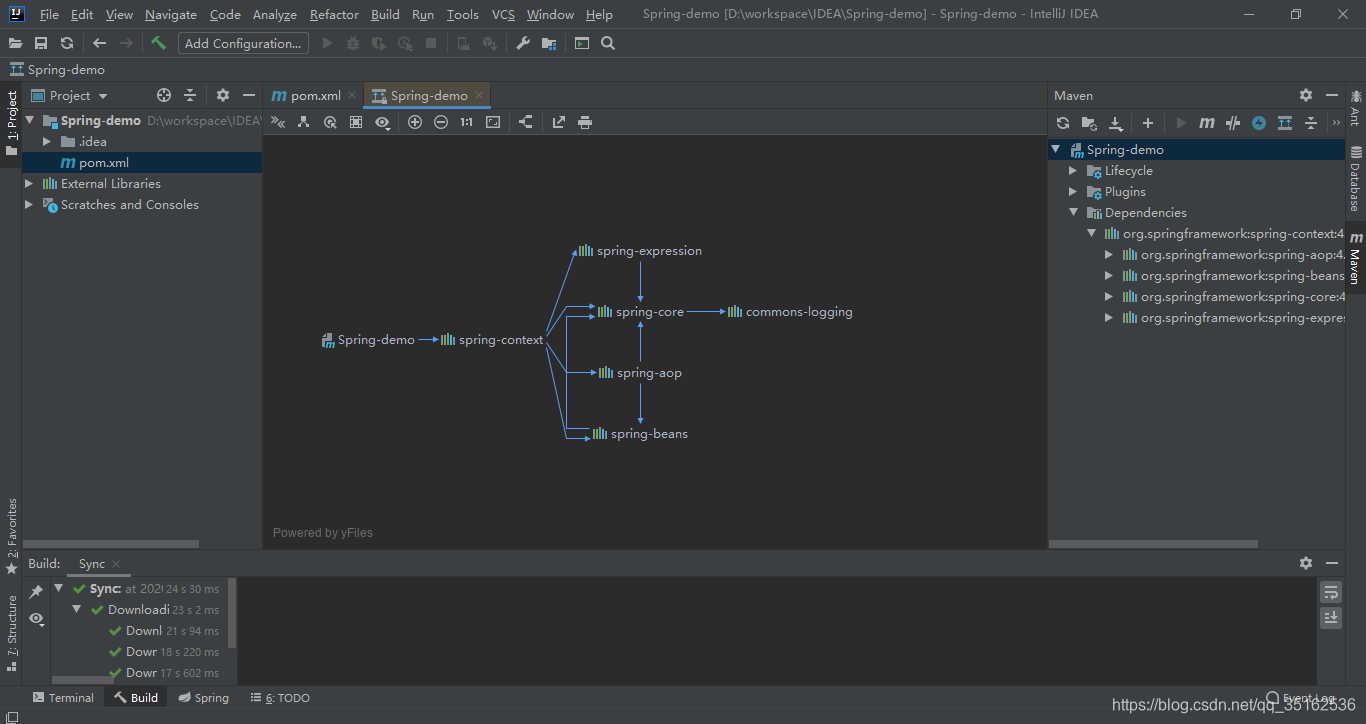Click the Synchronize icon in main toolbar
The image size is (1366, 724).
(x=67, y=43)
